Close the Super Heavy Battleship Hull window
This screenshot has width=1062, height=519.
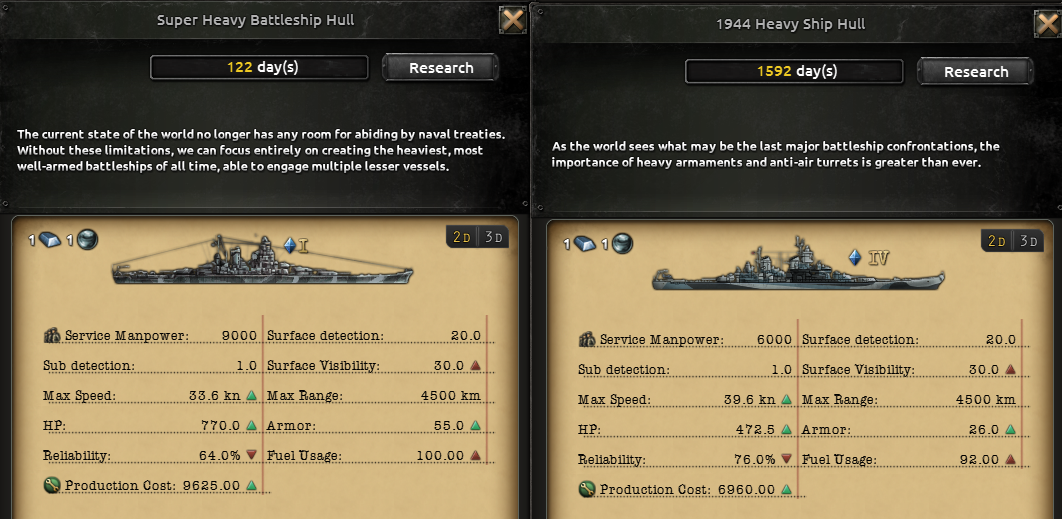point(513,20)
